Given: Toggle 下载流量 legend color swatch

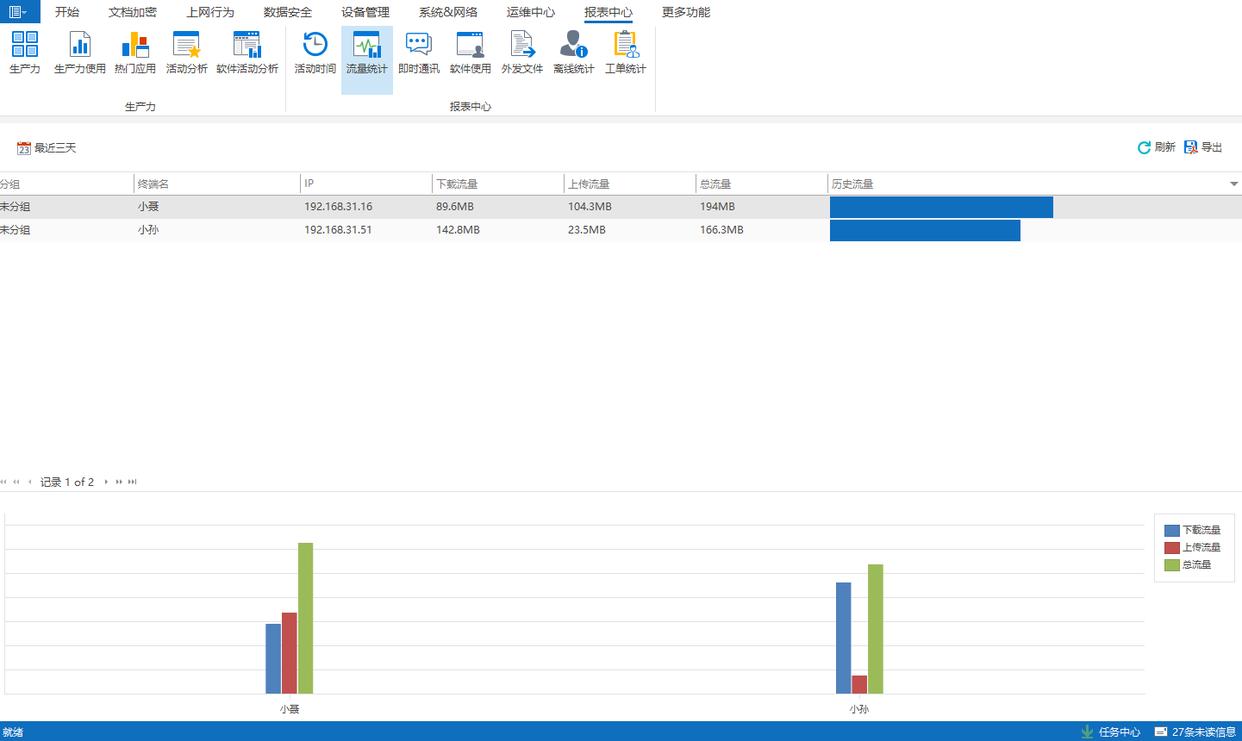Looking at the screenshot, I should pos(1172,530).
